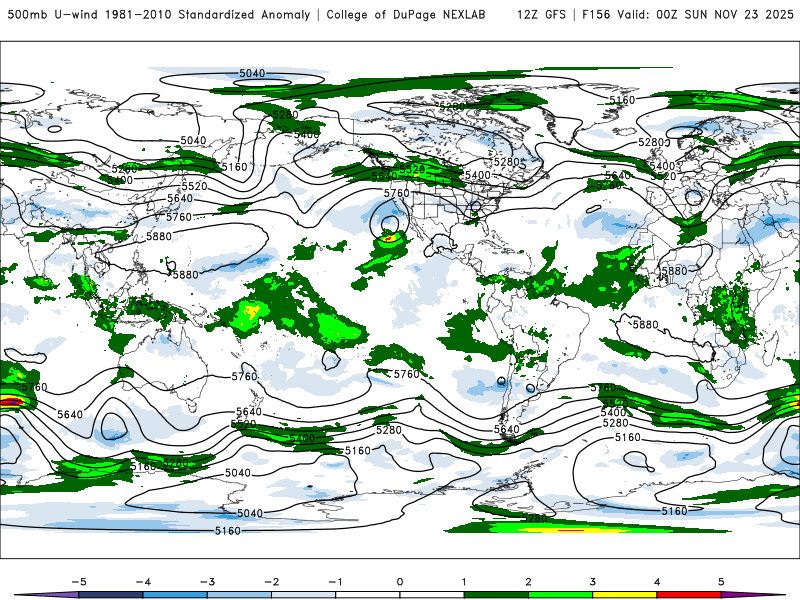This screenshot has width=800, height=600.
Task: Click the '1' tick label on the color bar
Action: (464, 582)
